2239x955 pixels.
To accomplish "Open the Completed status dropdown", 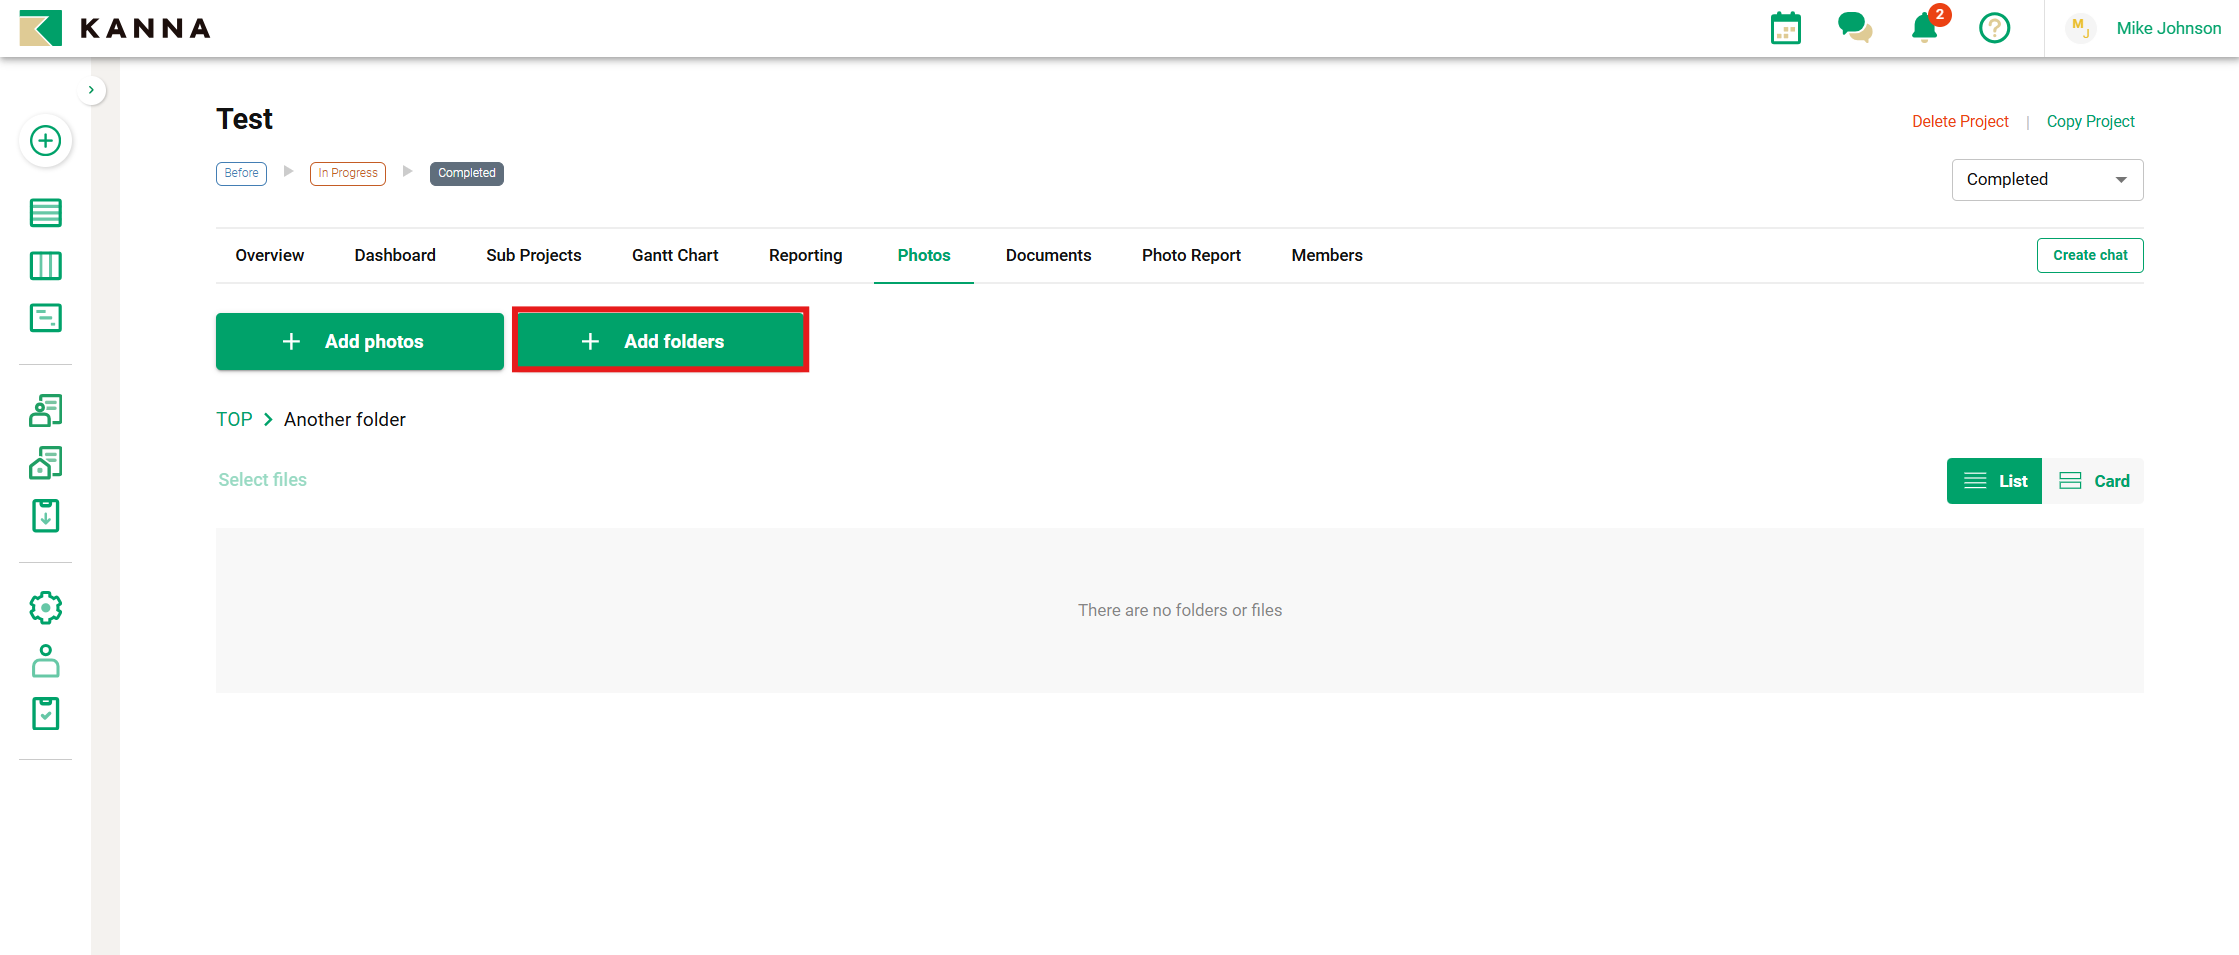I will pos(2046,180).
